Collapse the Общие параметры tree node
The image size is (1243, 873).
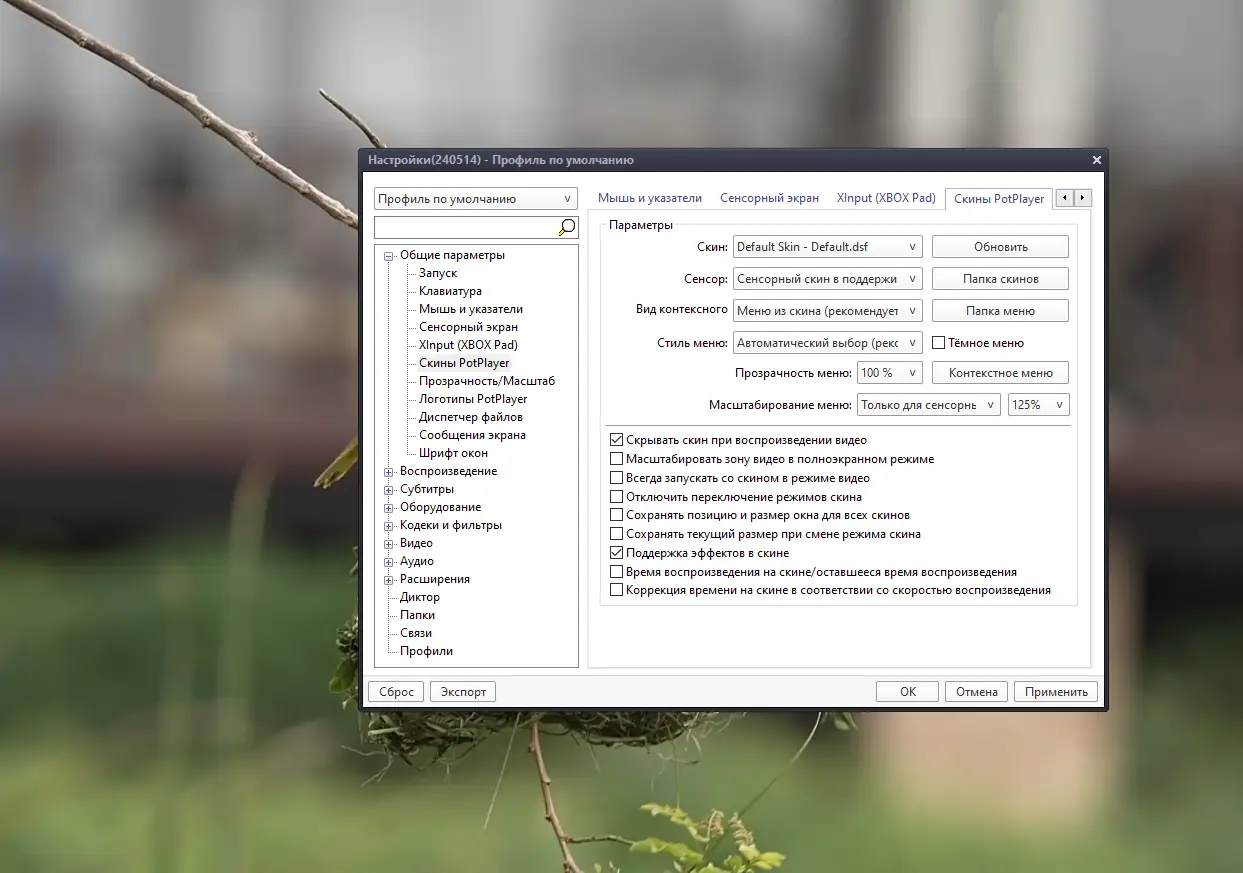coord(389,255)
